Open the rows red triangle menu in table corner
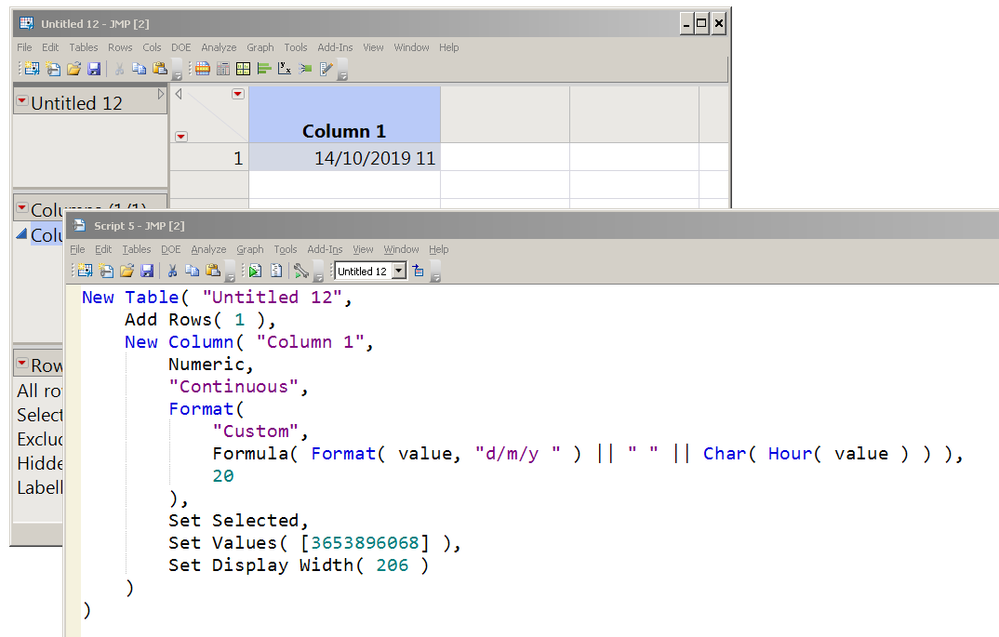Viewport: 999px width, 637px height. [181, 136]
